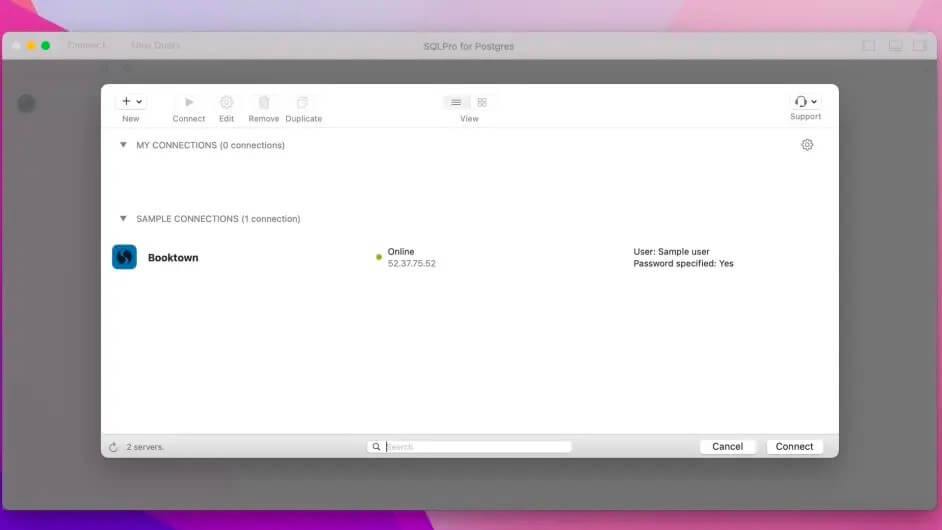The width and height of the screenshot is (942, 530).
Task: Open connections settings gear icon
Action: 807,145
